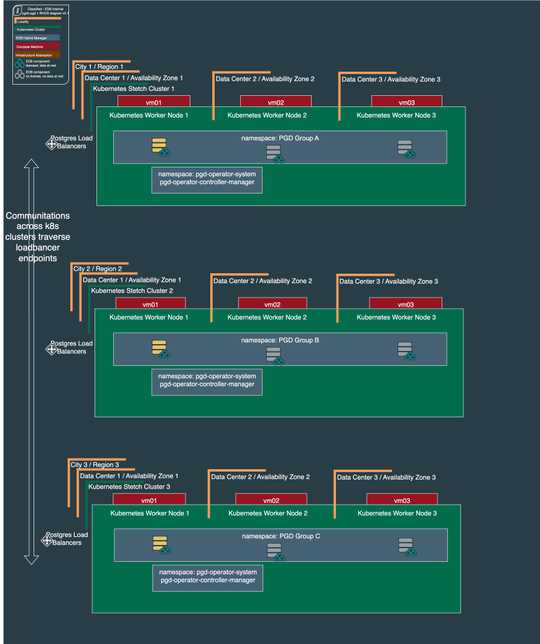Click the teal EDB component icon in the legend
This screenshot has height=644, width=540.
pos(20,64)
